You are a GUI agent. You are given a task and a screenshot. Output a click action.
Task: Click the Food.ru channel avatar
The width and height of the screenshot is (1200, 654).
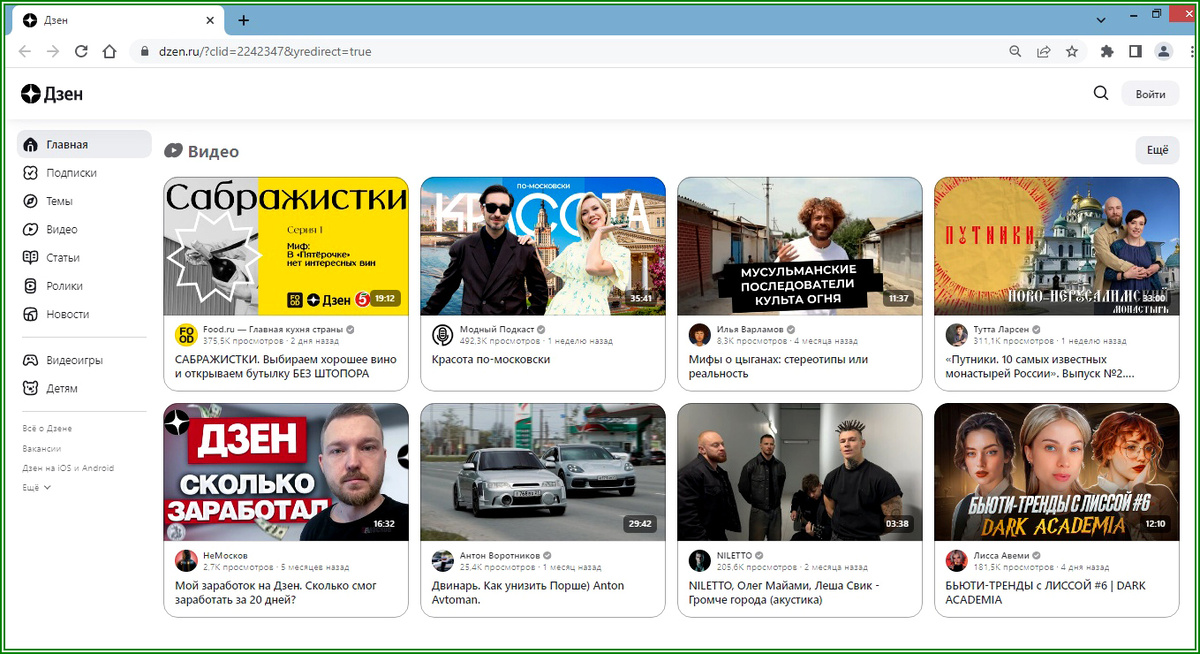point(186,335)
